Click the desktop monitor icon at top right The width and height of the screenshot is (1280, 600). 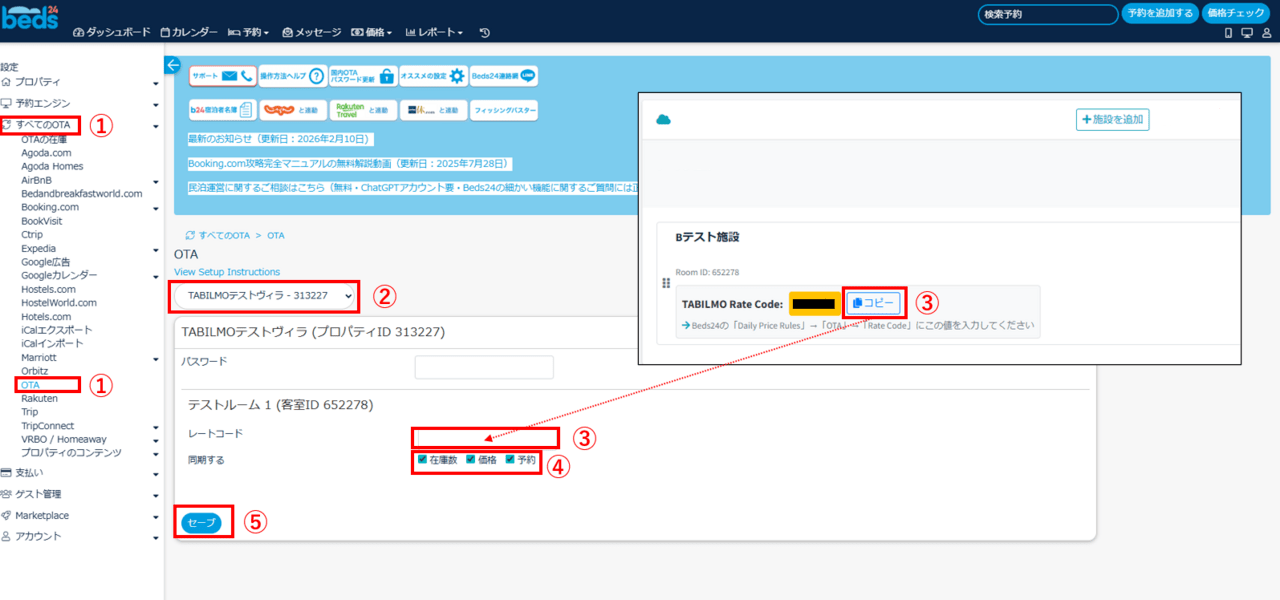coord(1246,33)
